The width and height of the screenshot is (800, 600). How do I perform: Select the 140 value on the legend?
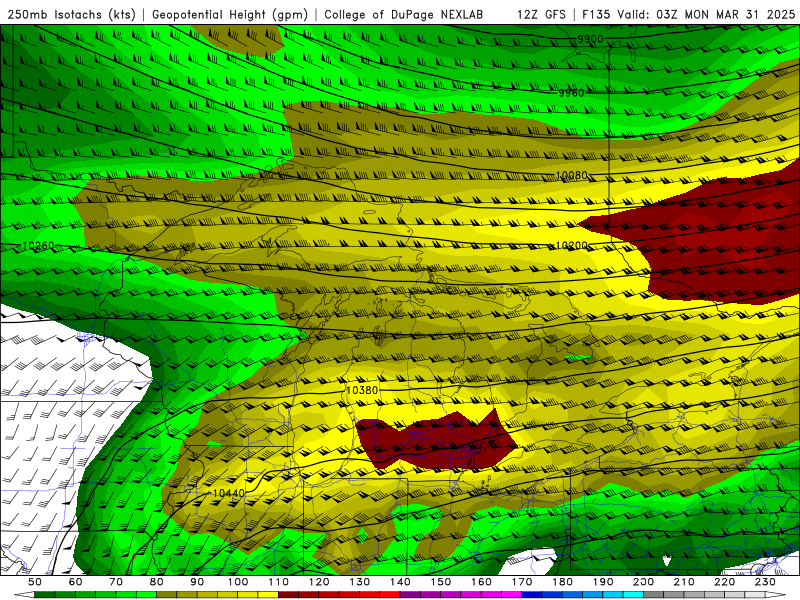point(401,582)
